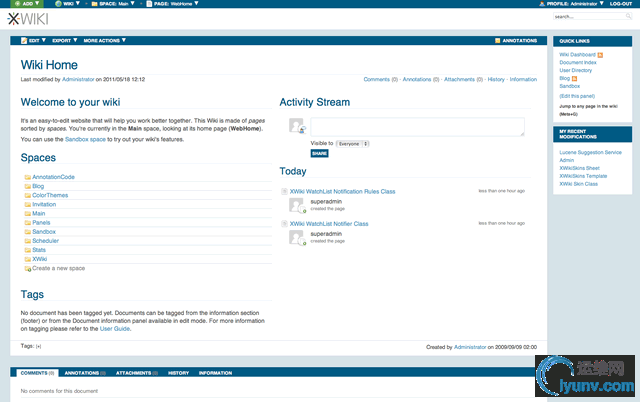Open Document Index quick link

[x=578, y=62]
